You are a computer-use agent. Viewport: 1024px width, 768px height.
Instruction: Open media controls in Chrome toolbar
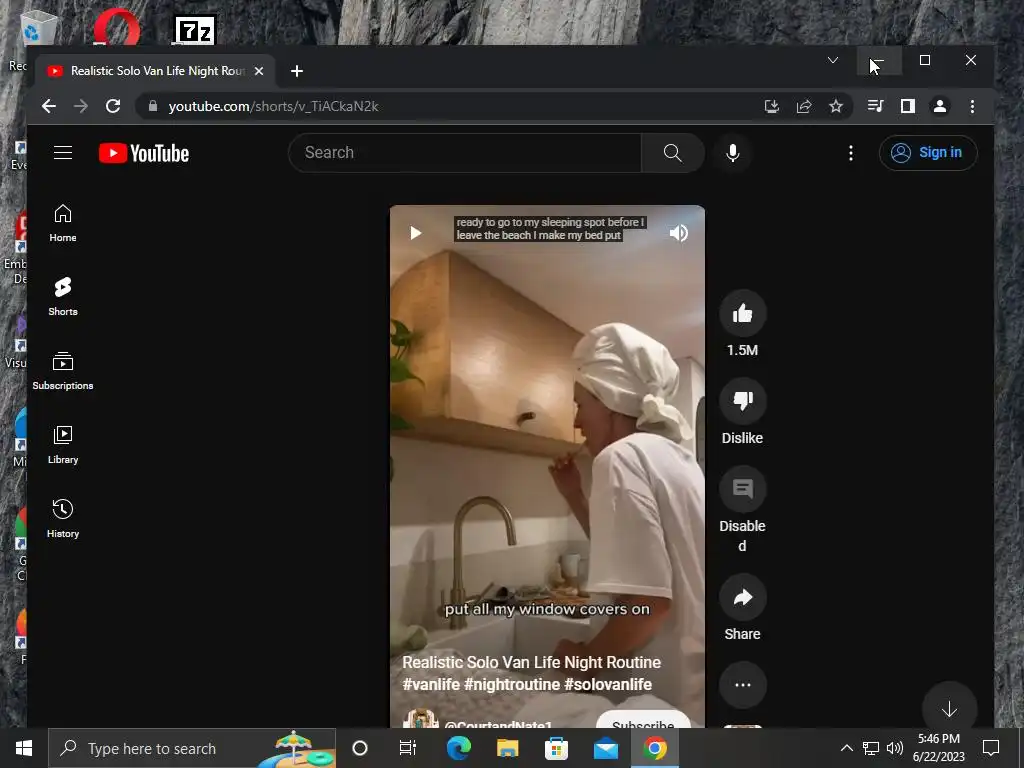(x=875, y=106)
